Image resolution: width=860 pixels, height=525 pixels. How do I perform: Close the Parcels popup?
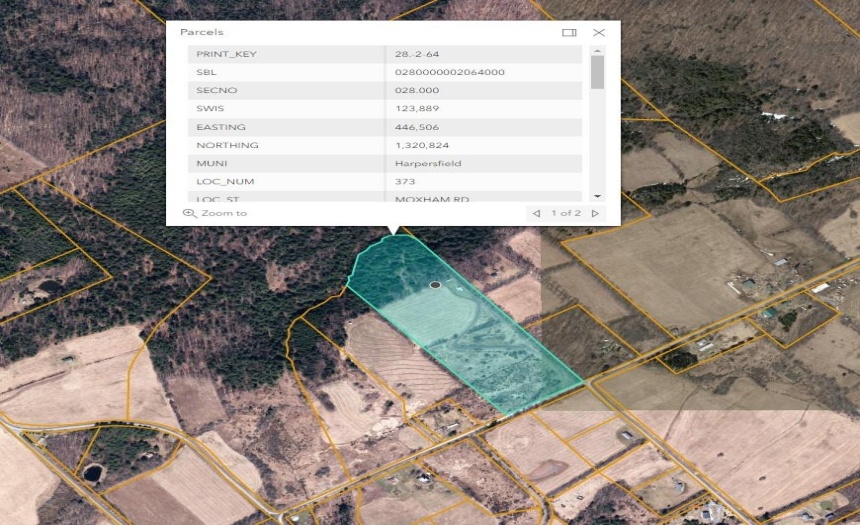click(598, 33)
